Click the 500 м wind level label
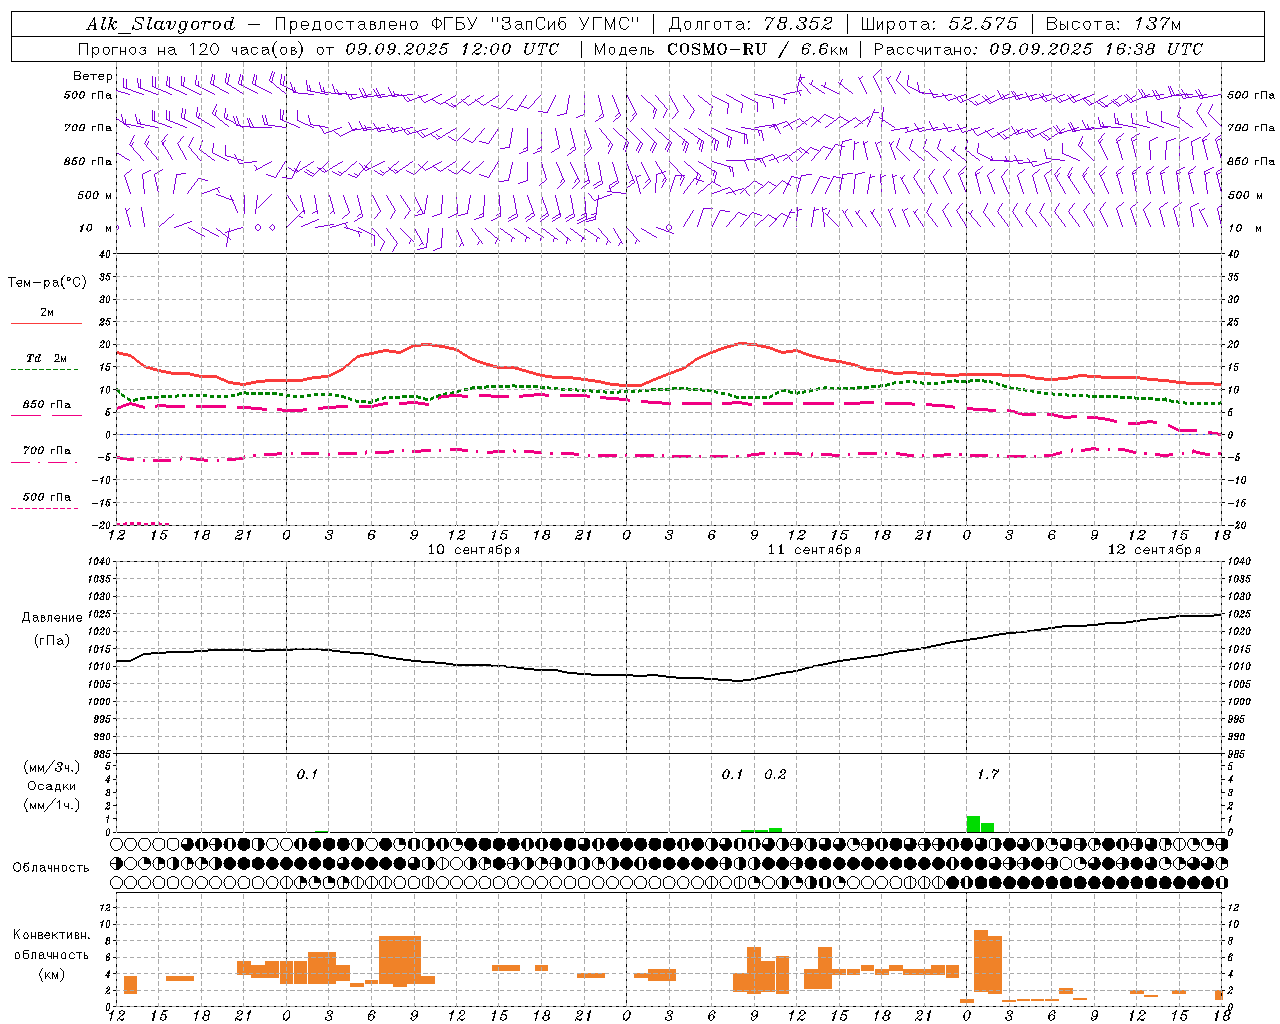Image resolution: width=1280 pixels, height=1024 pixels. point(95,195)
